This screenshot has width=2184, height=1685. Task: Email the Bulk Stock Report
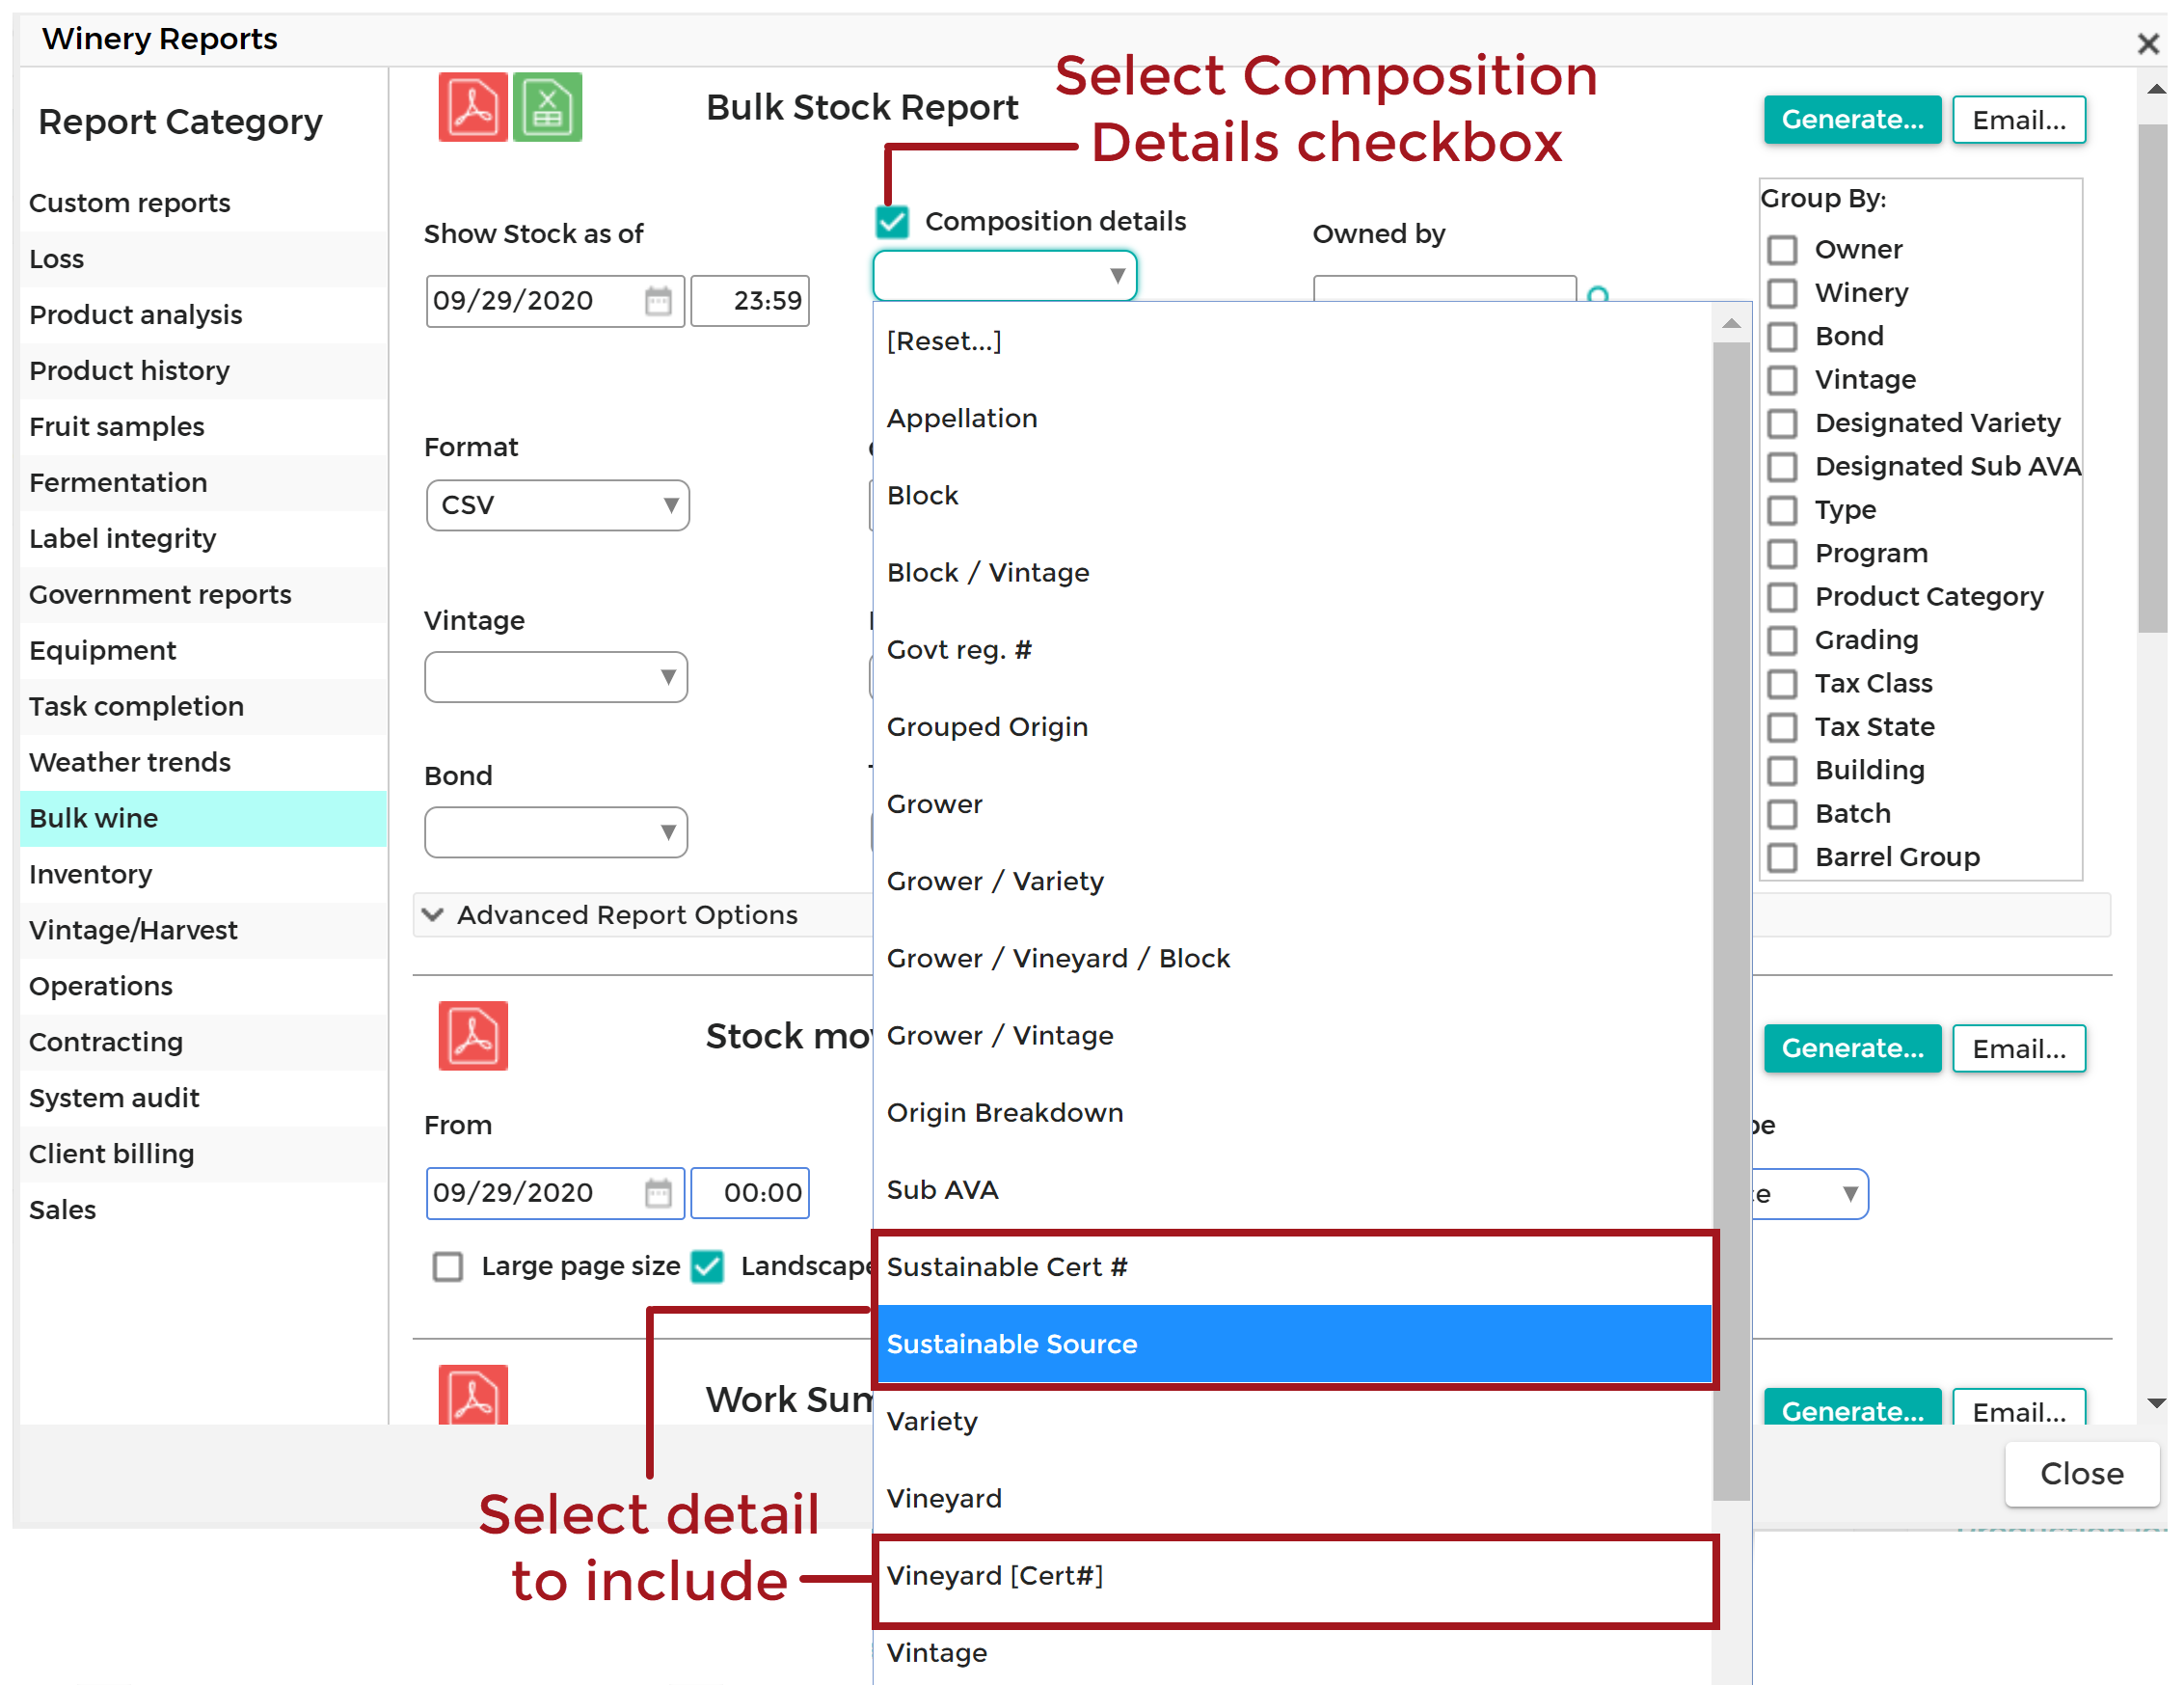tap(2019, 120)
